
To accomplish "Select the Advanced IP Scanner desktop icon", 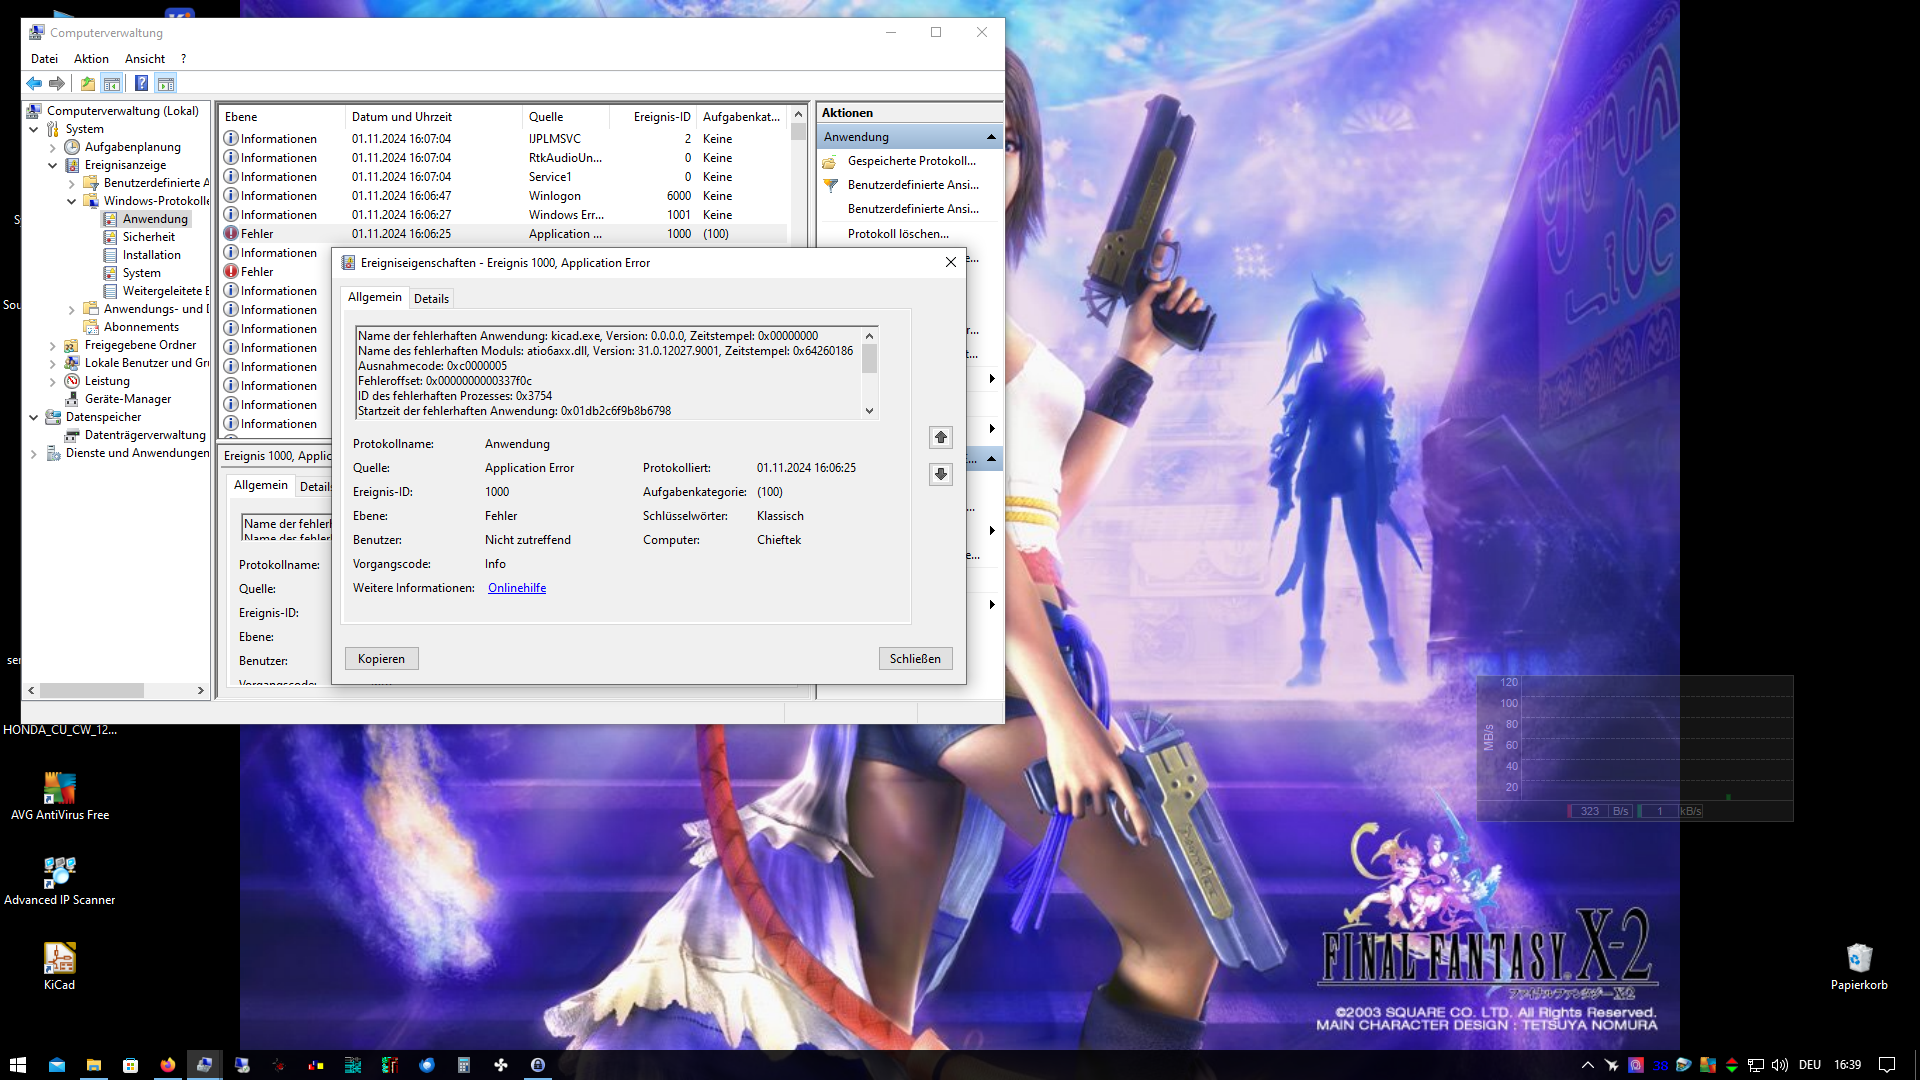I will pos(59,881).
